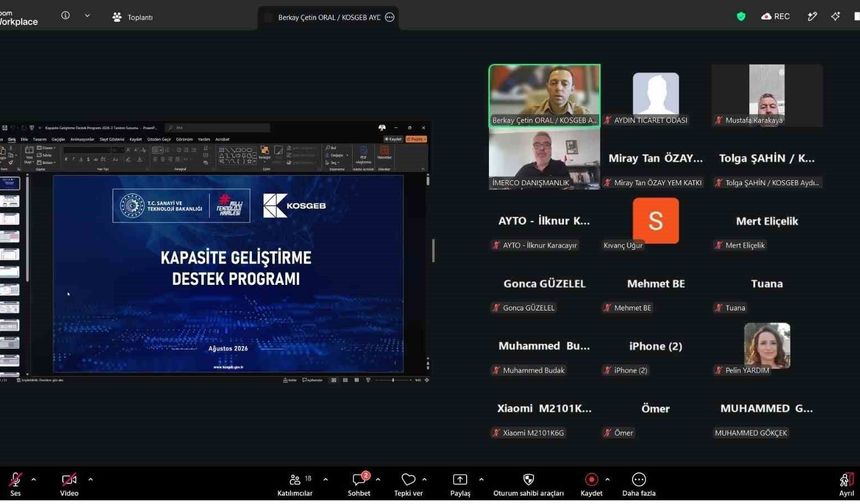860x504 pixels.
Task: Expand the arrow next to Paylaş
Action: [481, 480]
